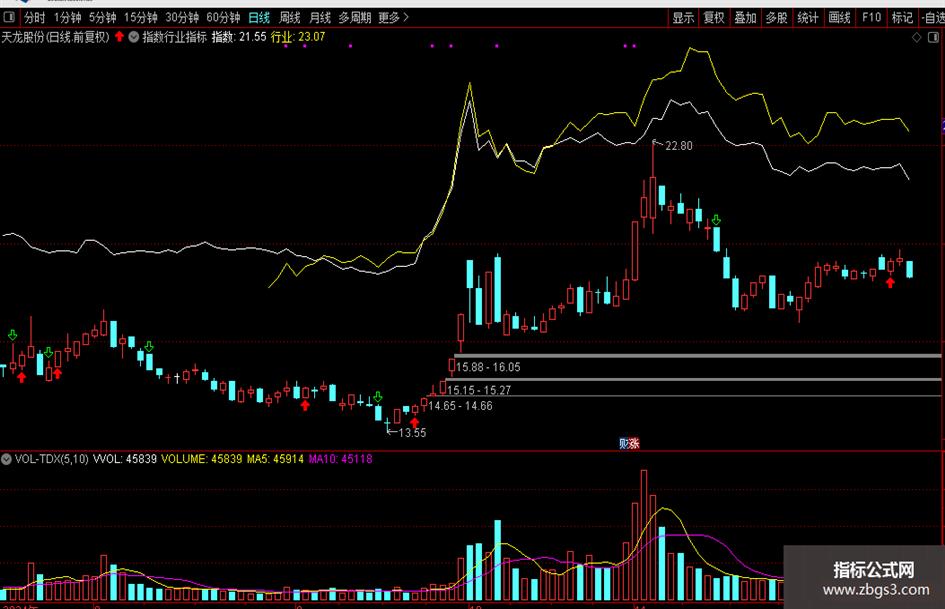
Task: Click the 14.65 - 14.66 gap label
Action: (x=460, y=406)
